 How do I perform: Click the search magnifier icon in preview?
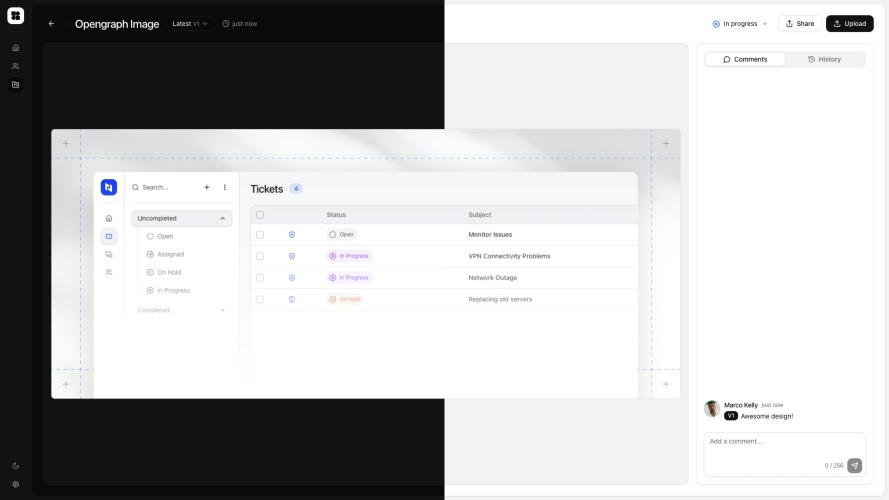point(136,187)
